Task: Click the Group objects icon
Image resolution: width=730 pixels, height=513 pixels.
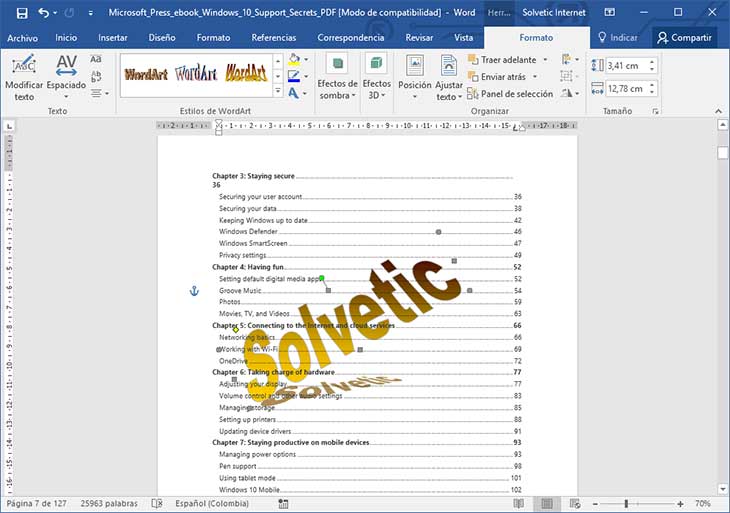Action: [569, 76]
